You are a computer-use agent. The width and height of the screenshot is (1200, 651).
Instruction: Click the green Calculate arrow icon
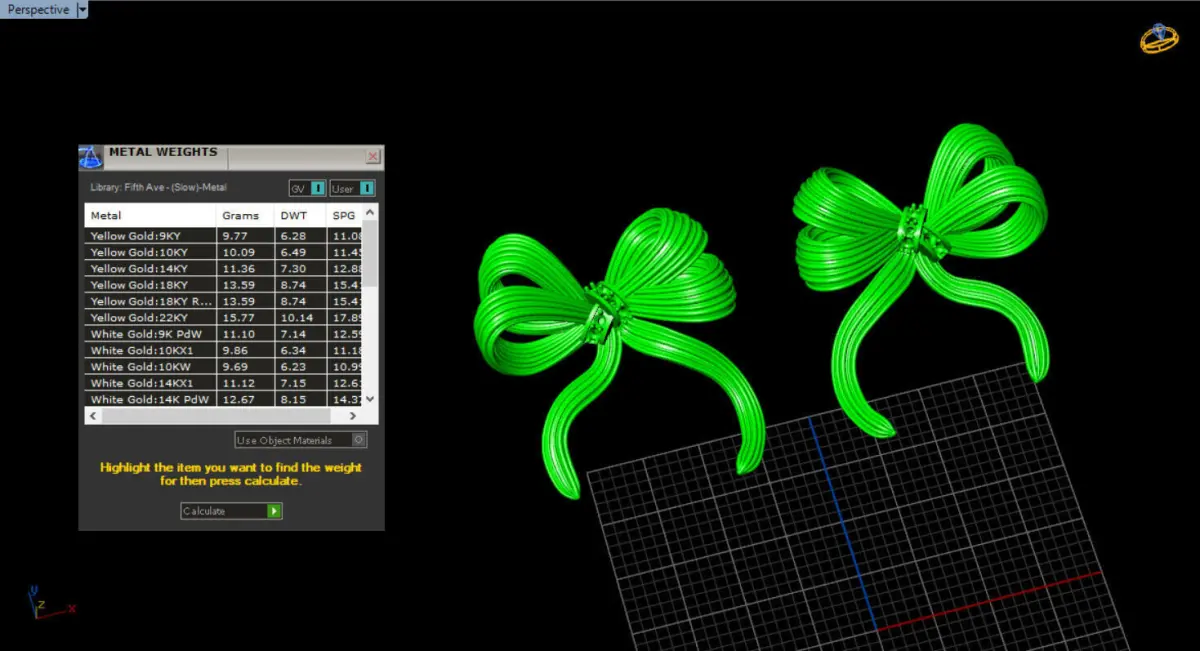[275, 511]
